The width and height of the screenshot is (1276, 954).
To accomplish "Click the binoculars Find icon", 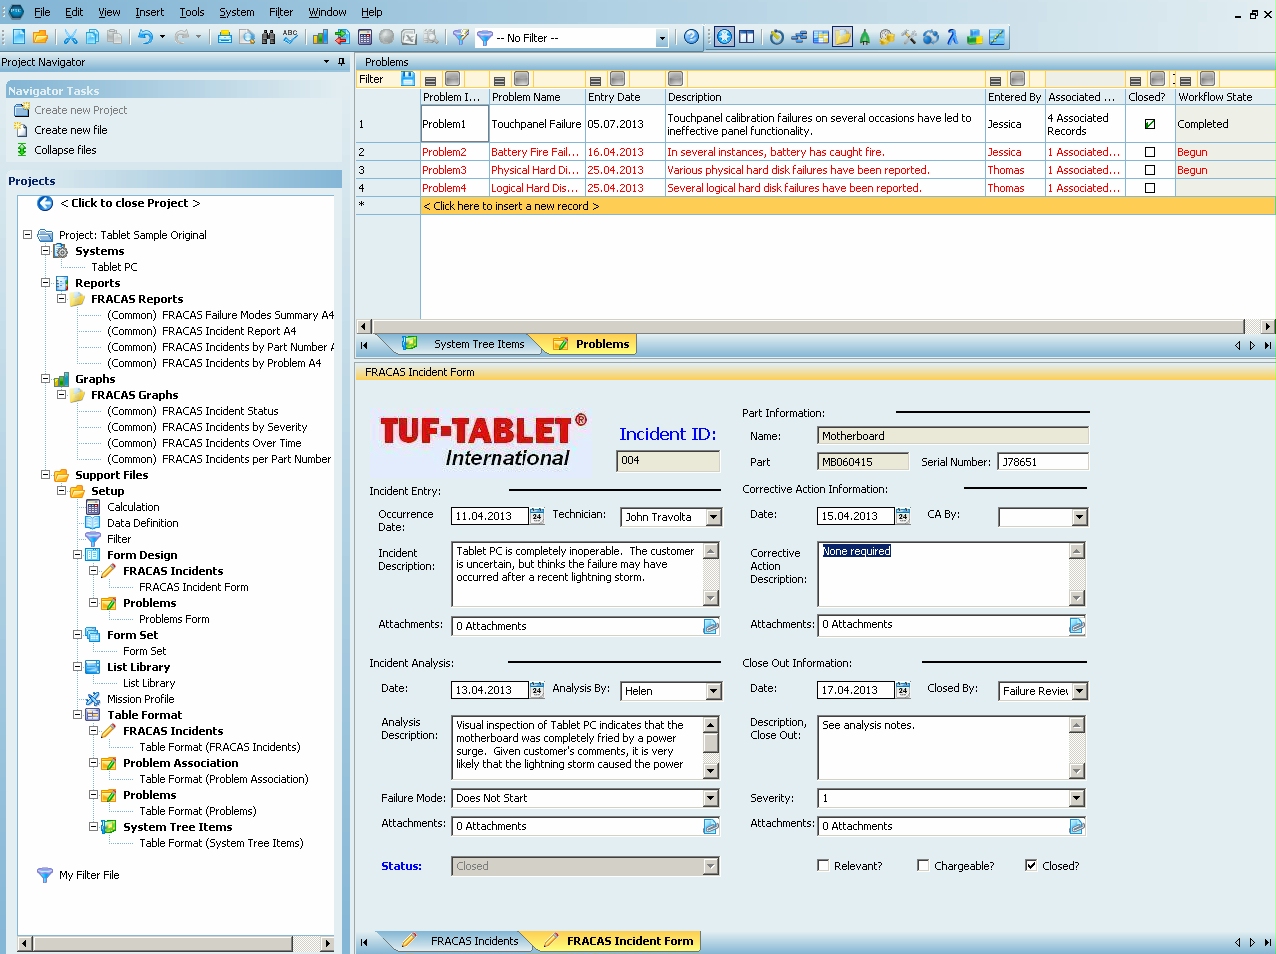I will (268, 37).
